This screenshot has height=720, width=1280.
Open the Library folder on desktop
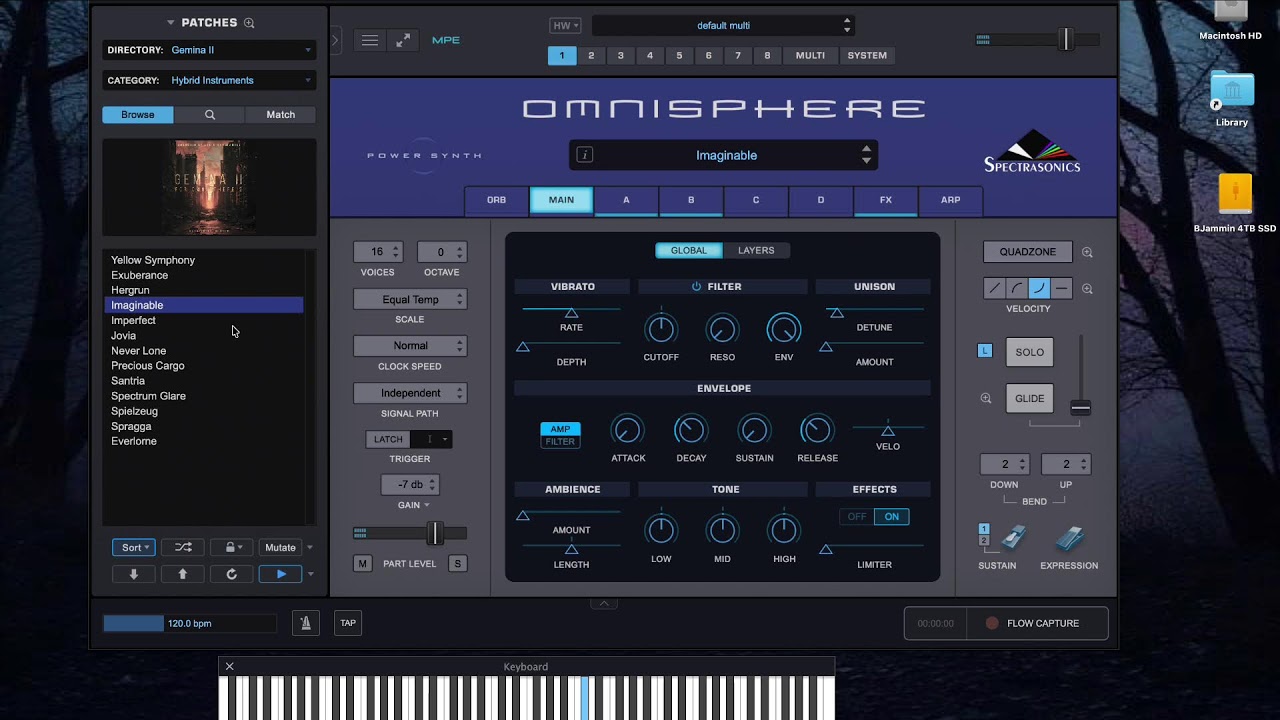[x=1232, y=92]
